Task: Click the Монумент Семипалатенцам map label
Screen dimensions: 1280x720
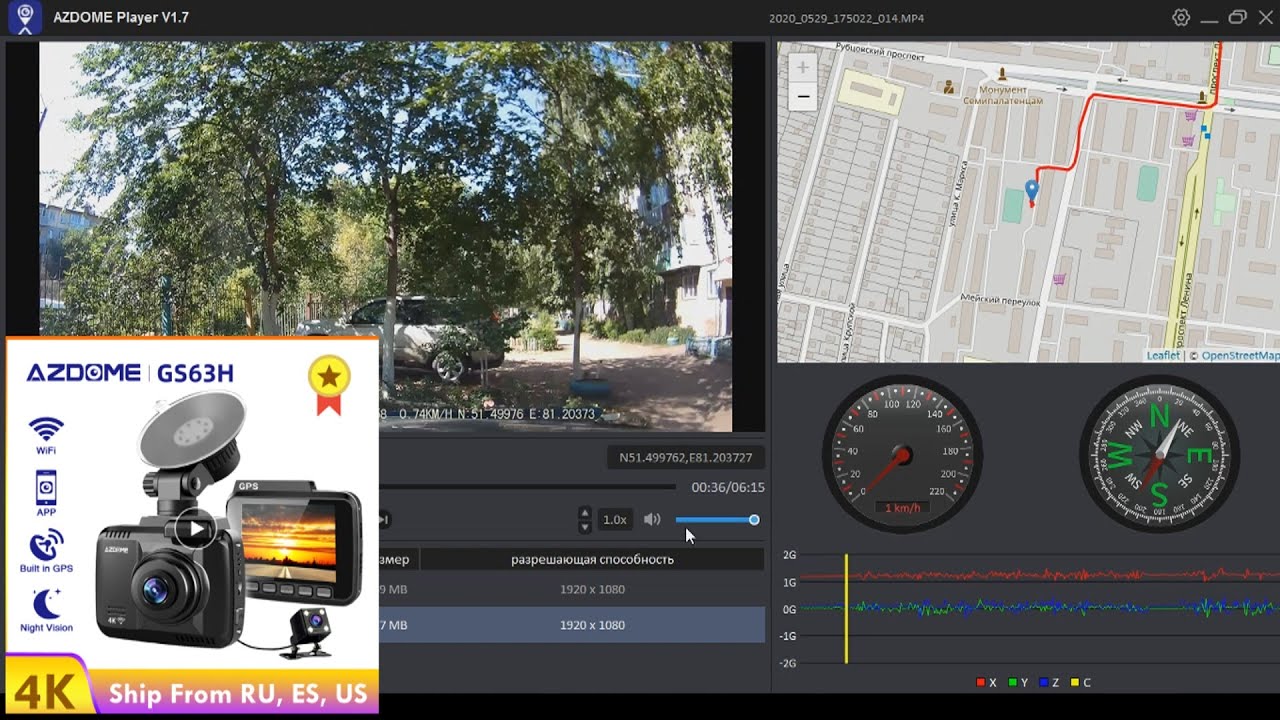Action: (1003, 95)
